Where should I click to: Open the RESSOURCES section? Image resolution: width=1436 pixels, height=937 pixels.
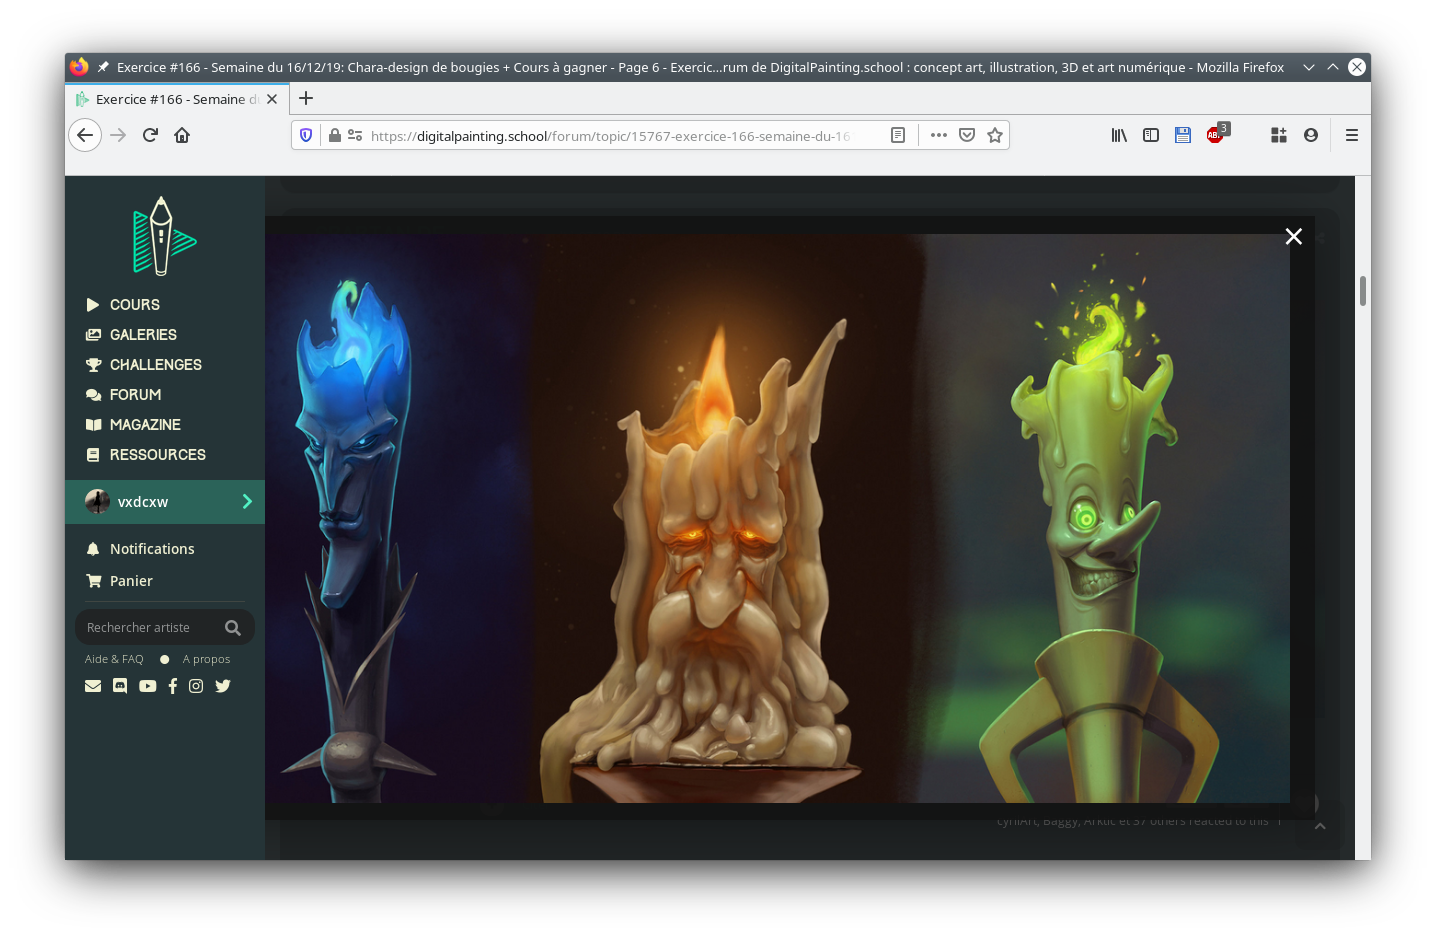[156, 454]
